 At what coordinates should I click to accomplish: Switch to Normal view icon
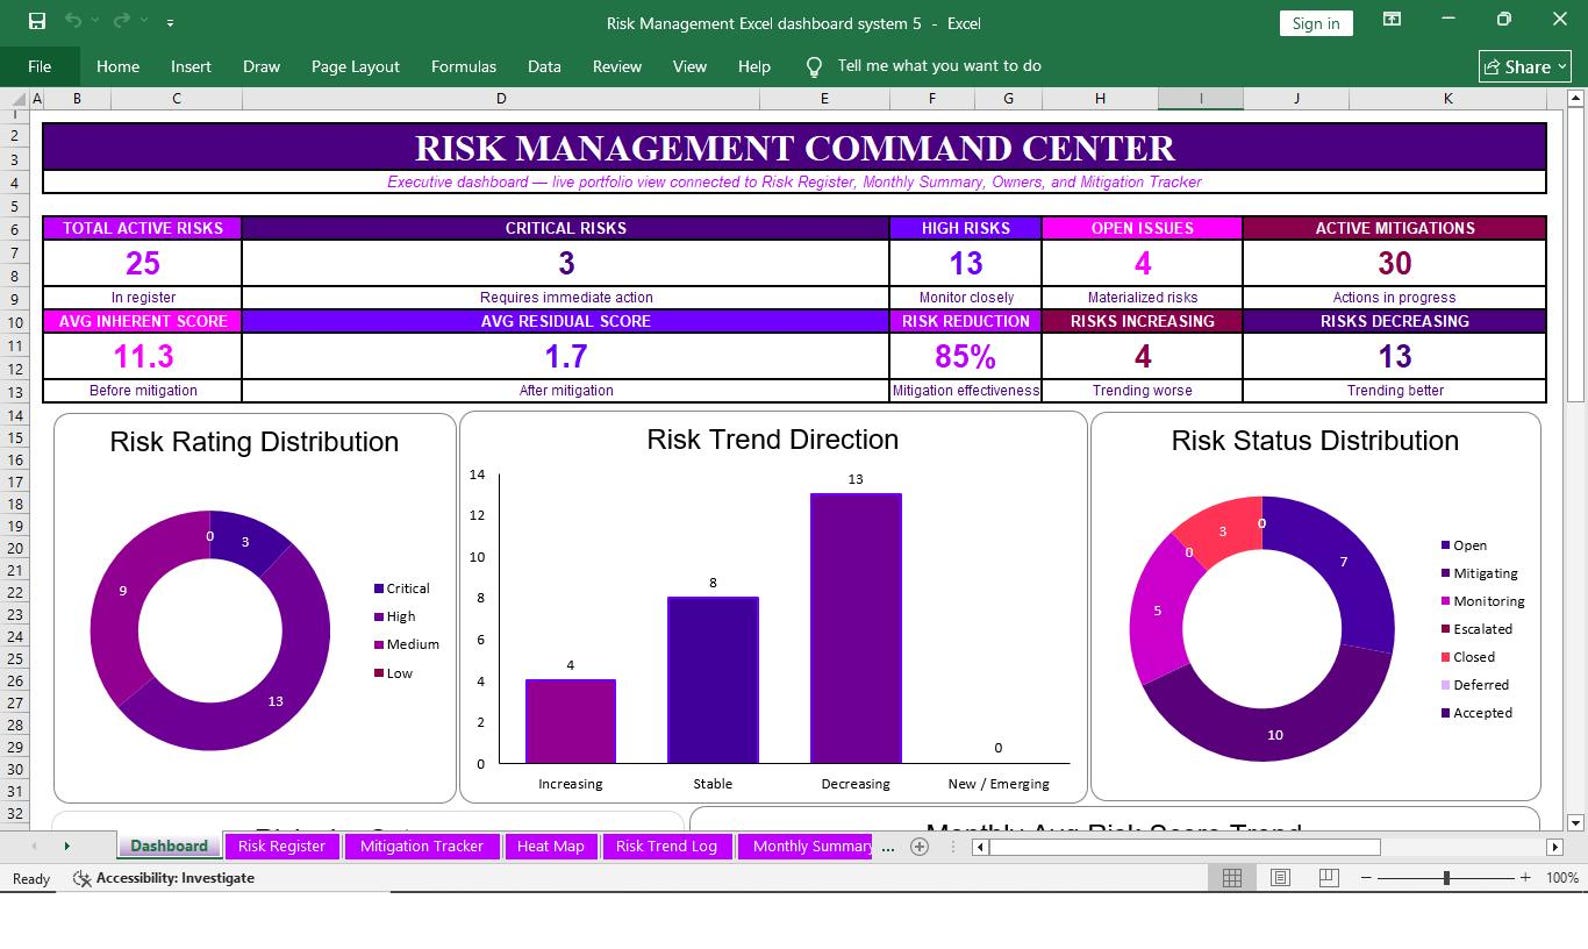click(1232, 878)
